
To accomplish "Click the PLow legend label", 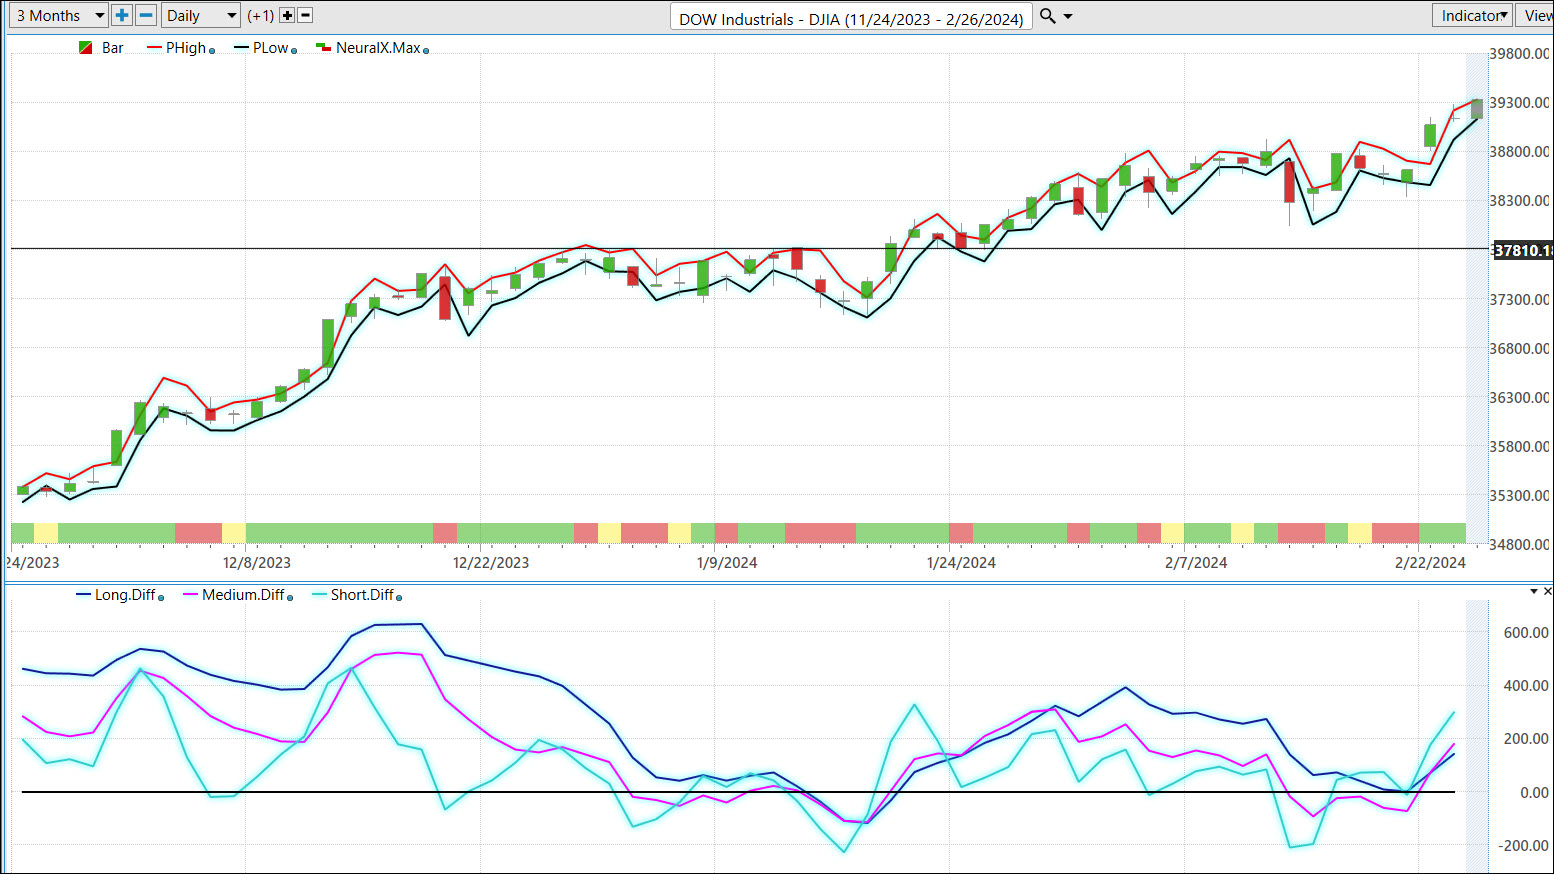I will [x=271, y=48].
